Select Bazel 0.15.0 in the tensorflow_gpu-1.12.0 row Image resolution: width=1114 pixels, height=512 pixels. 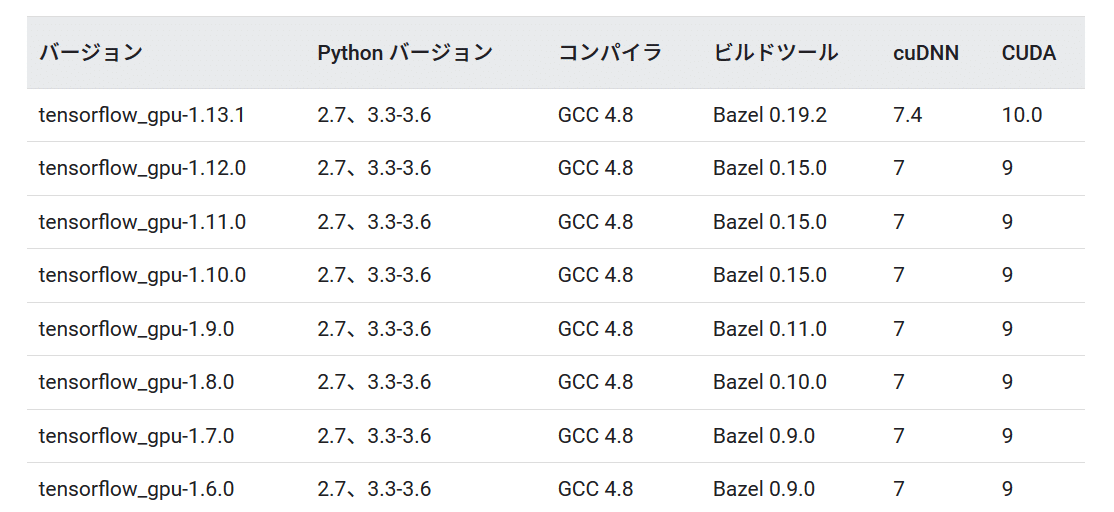click(x=770, y=168)
